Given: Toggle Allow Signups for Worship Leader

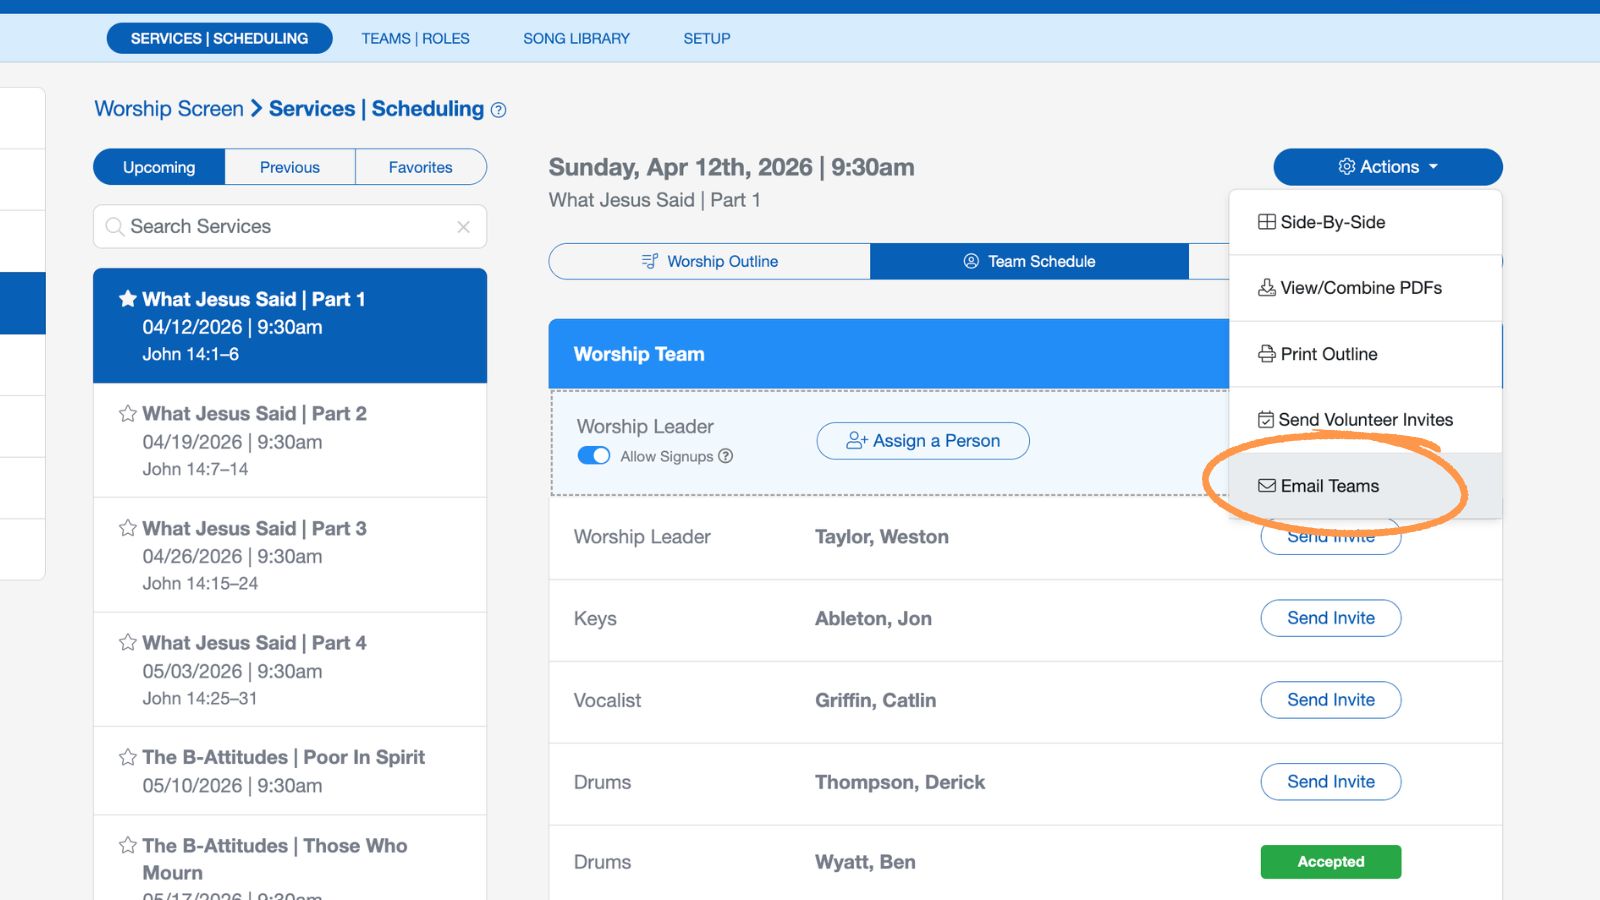Looking at the screenshot, I should click(593, 455).
